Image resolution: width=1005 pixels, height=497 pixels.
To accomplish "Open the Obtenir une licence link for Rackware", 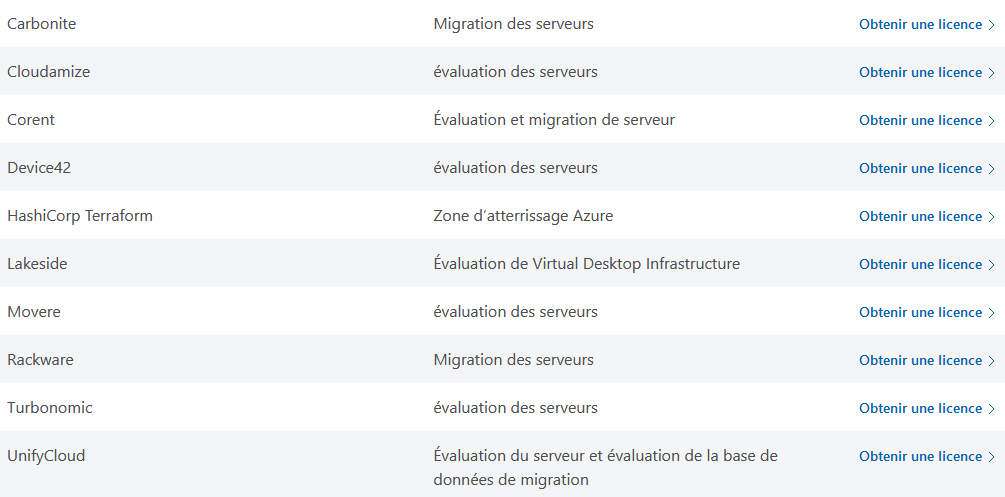I will [927, 360].
